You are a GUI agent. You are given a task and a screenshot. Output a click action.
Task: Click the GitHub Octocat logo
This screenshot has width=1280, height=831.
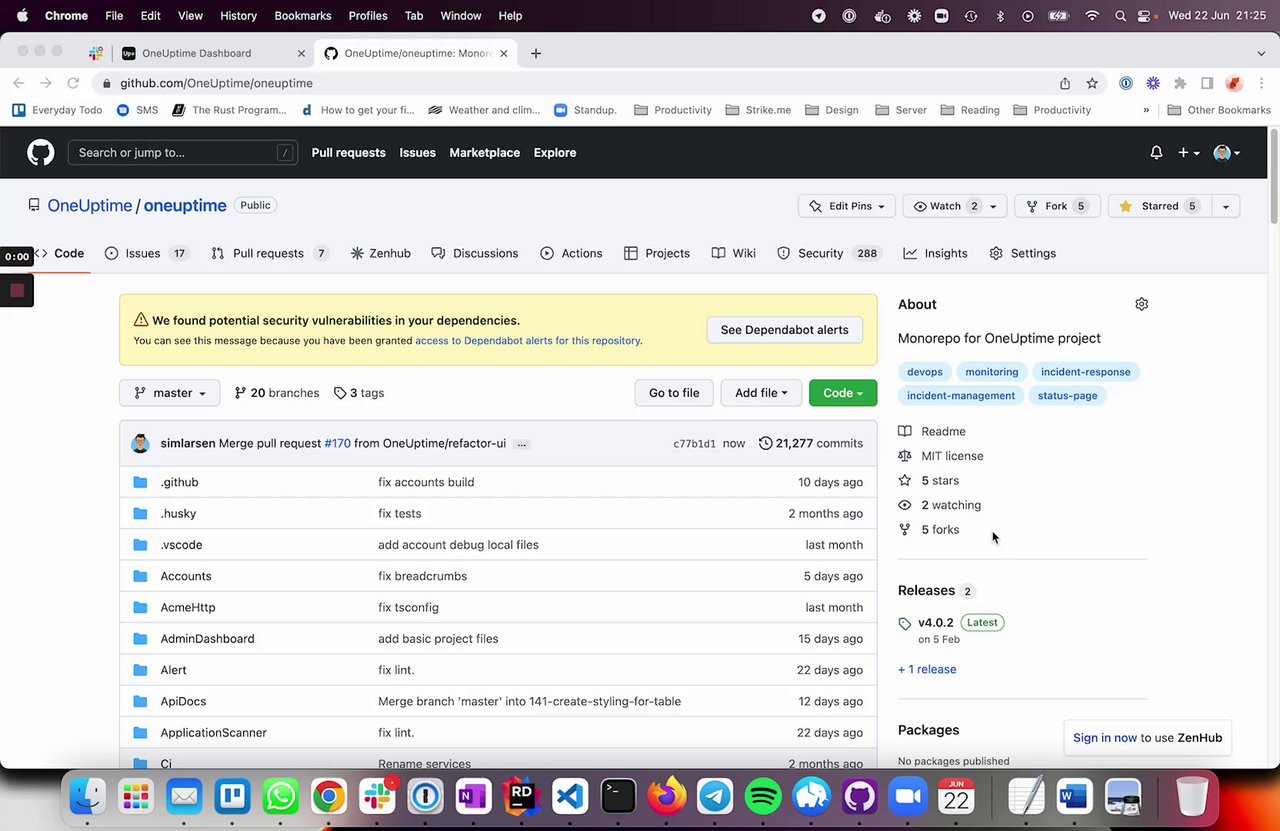click(x=40, y=152)
